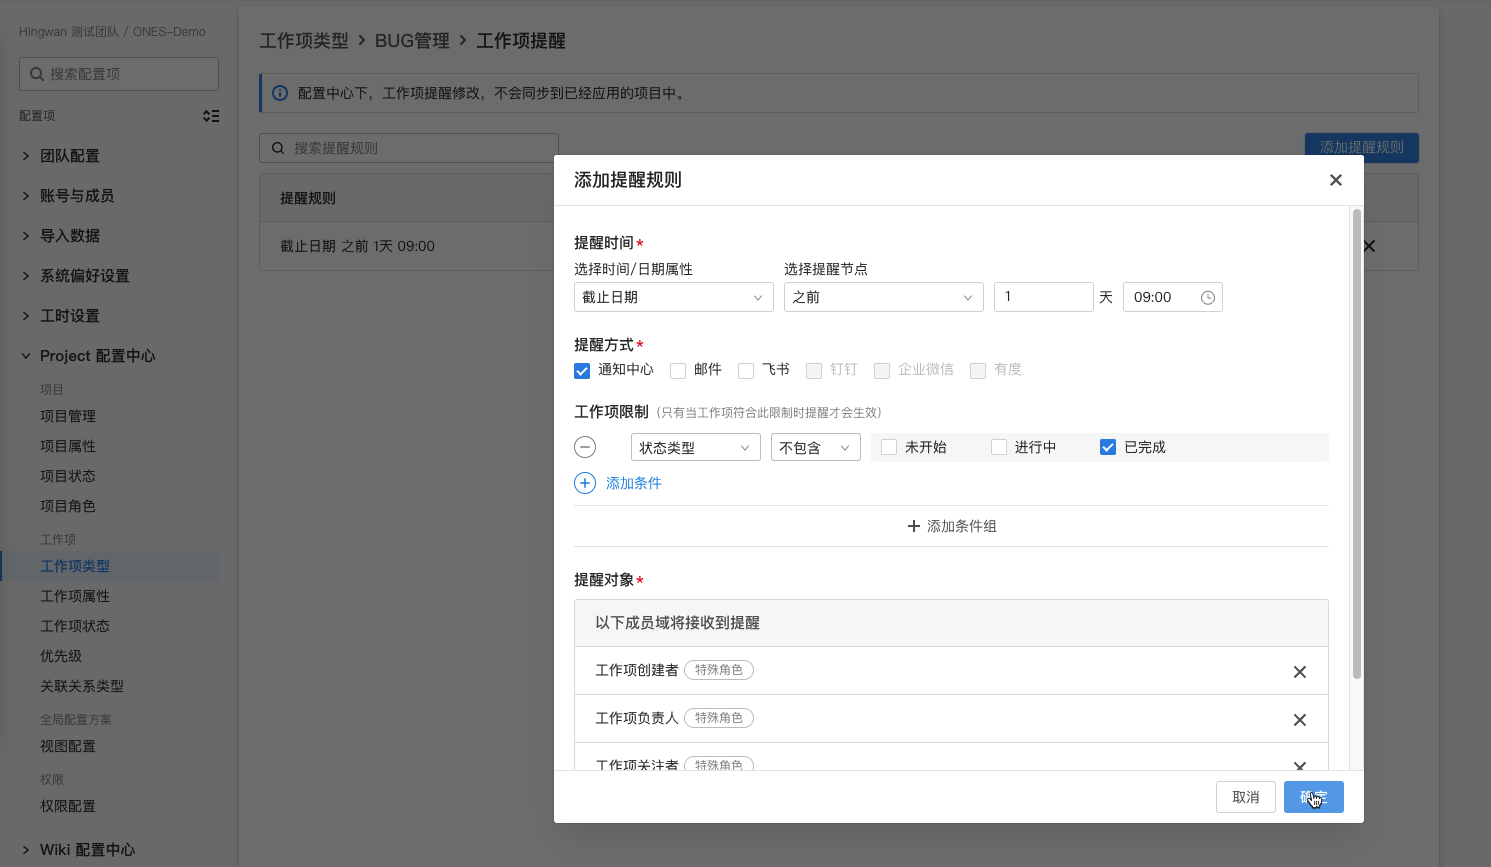Open the 不包含 condition dropdown
1491x867 pixels.
(815, 447)
